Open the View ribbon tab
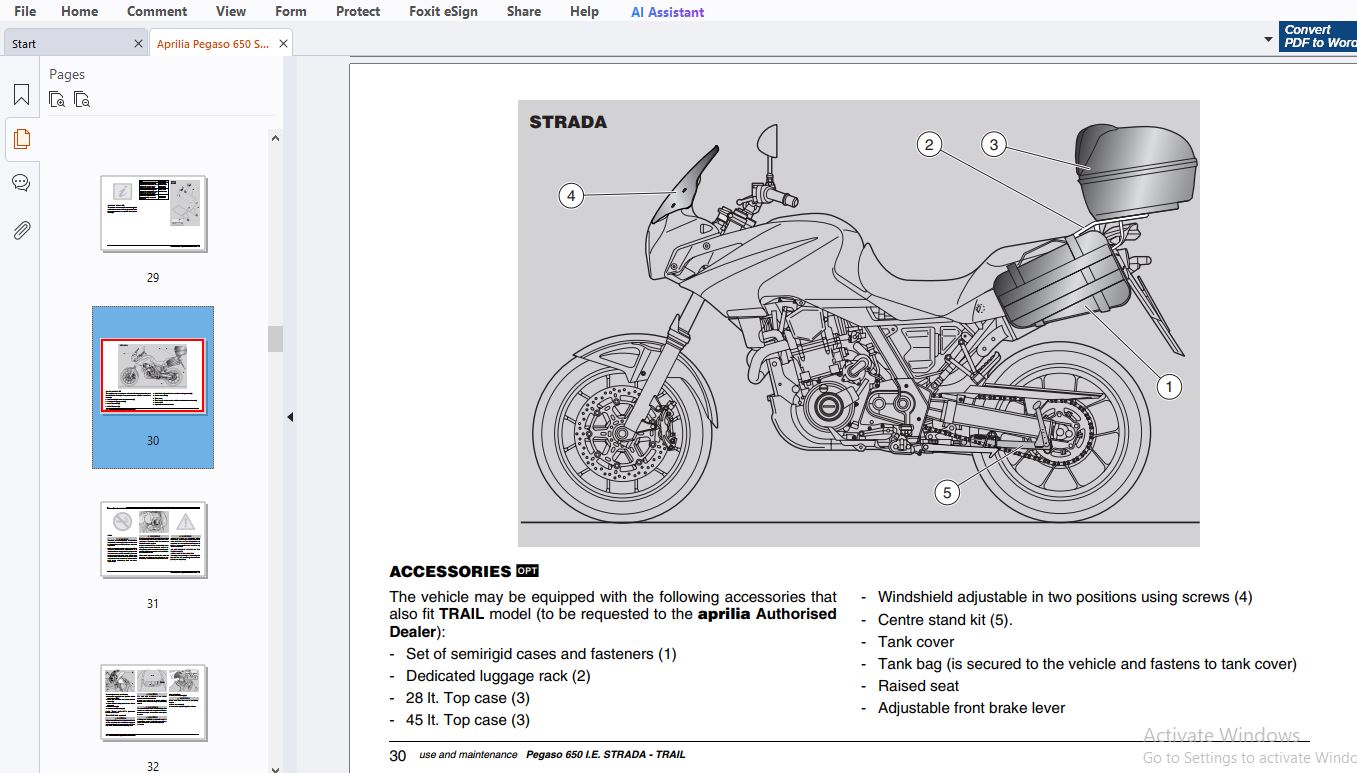 pyautogui.click(x=231, y=11)
